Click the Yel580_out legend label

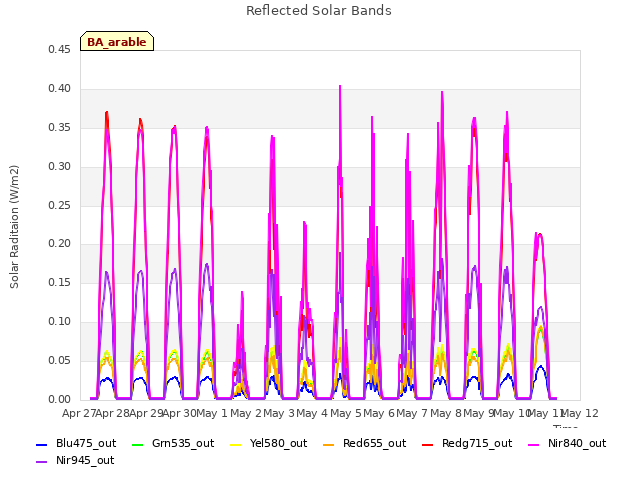(x=278, y=443)
